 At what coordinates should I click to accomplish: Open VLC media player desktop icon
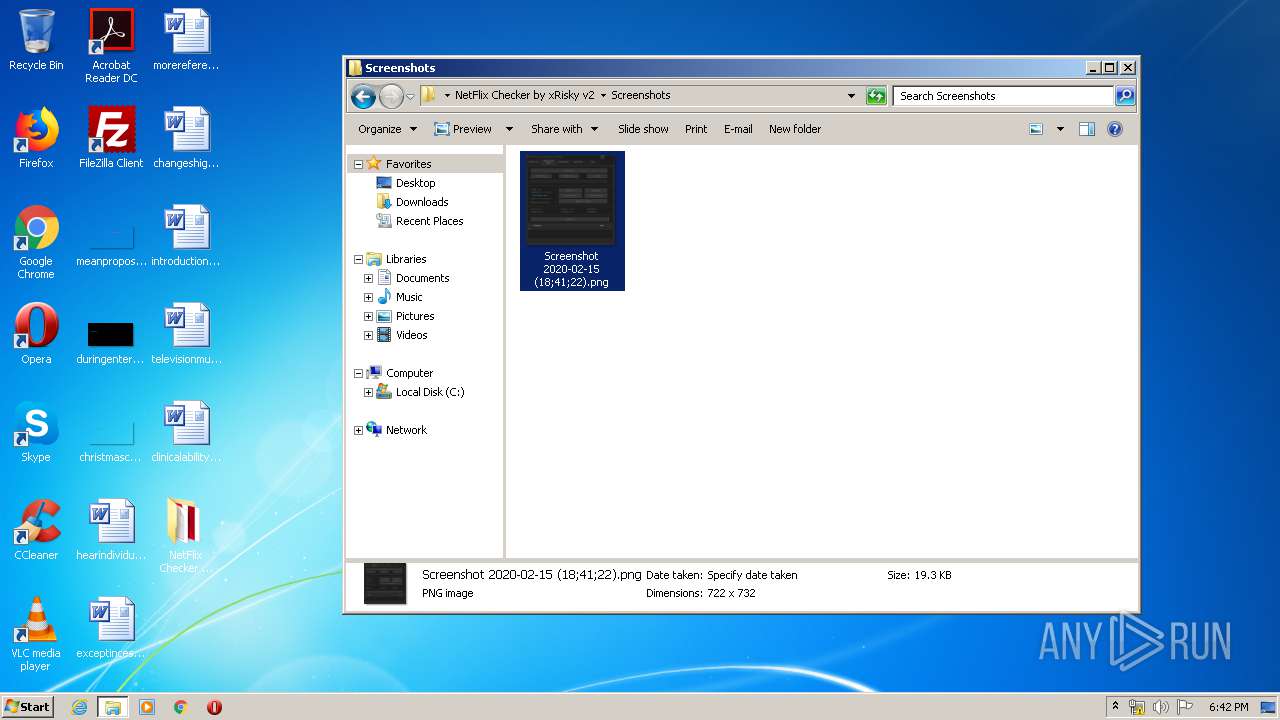click(36, 634)
